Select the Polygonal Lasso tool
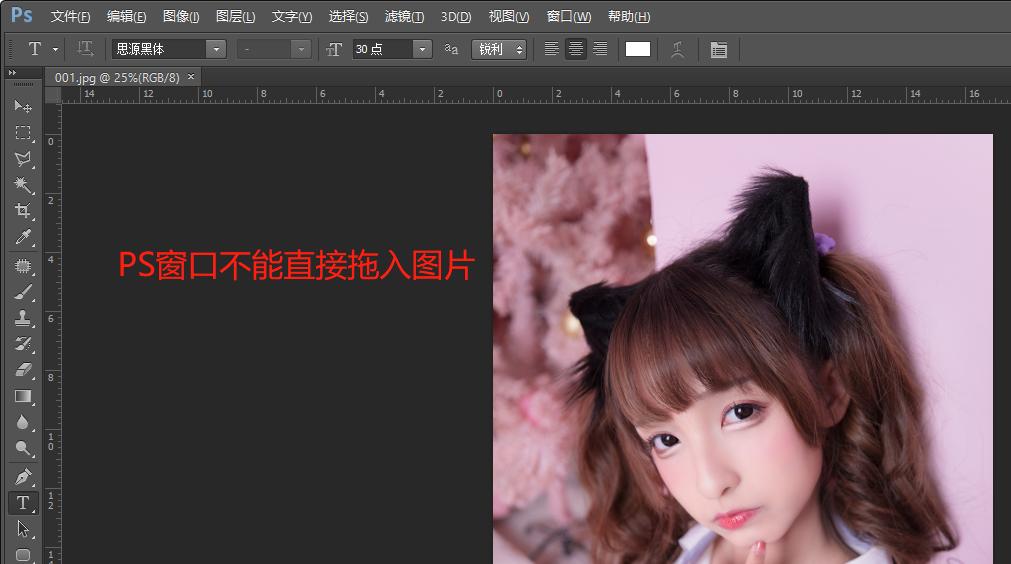 click(x=23, y=159)
